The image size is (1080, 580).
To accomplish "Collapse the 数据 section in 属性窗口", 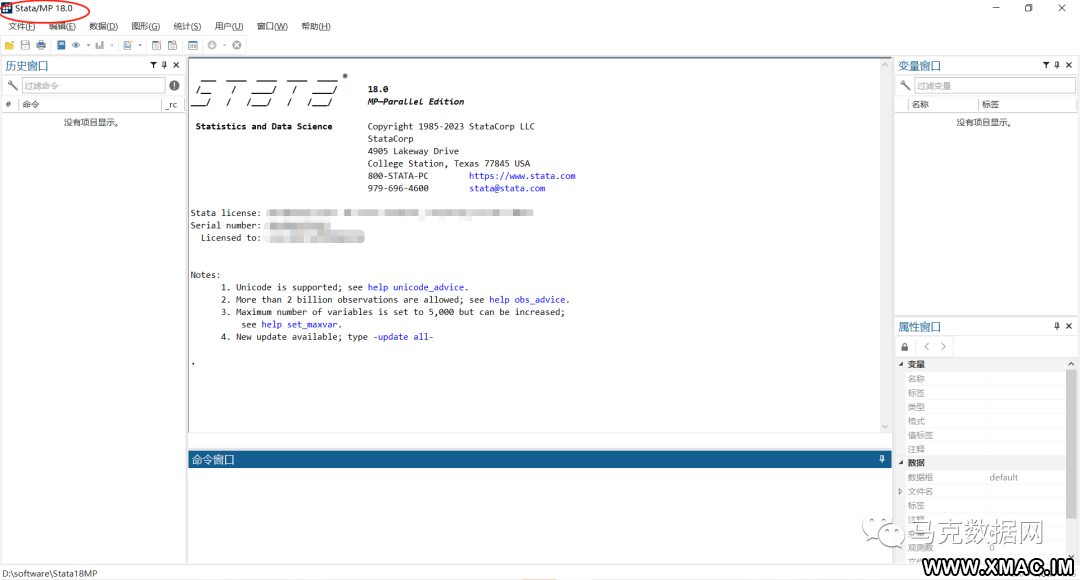I will (x=901, y=462).
